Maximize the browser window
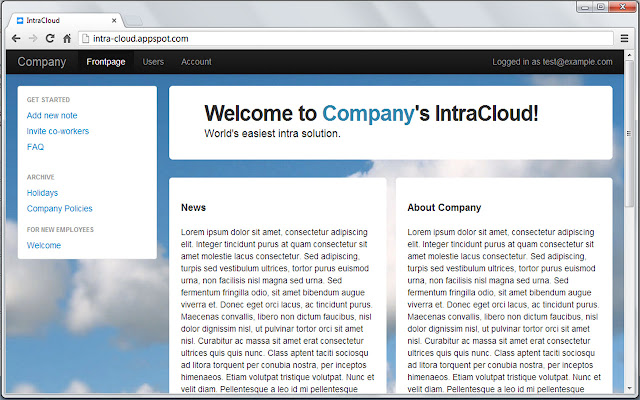 (600, 7)
